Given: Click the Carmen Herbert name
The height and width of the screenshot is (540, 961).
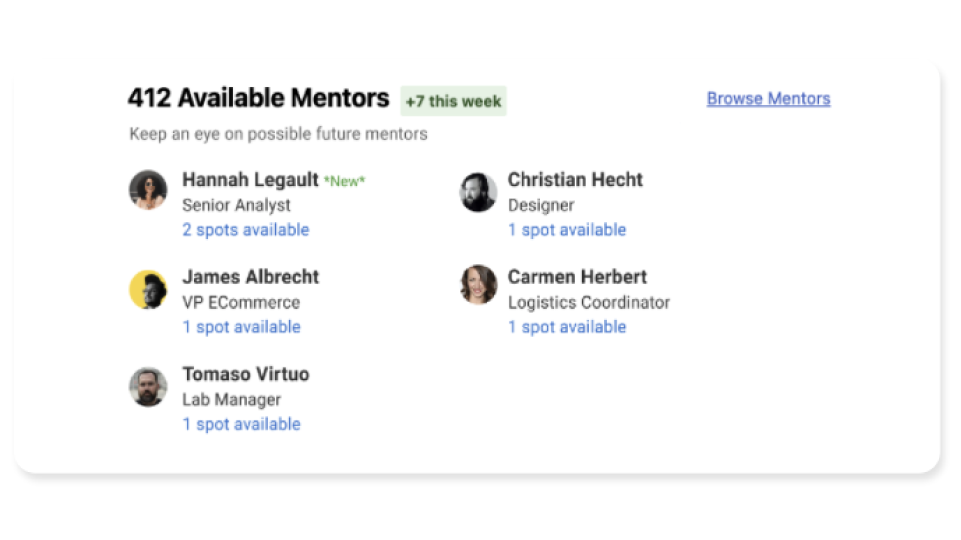Looking at the screenshot, I should coord(577,276).
